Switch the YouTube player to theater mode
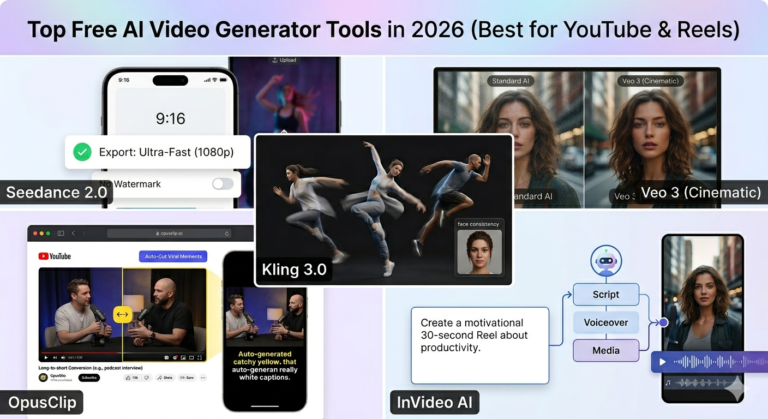This screenshot has width=768, height=419. [x=192, y=358]
